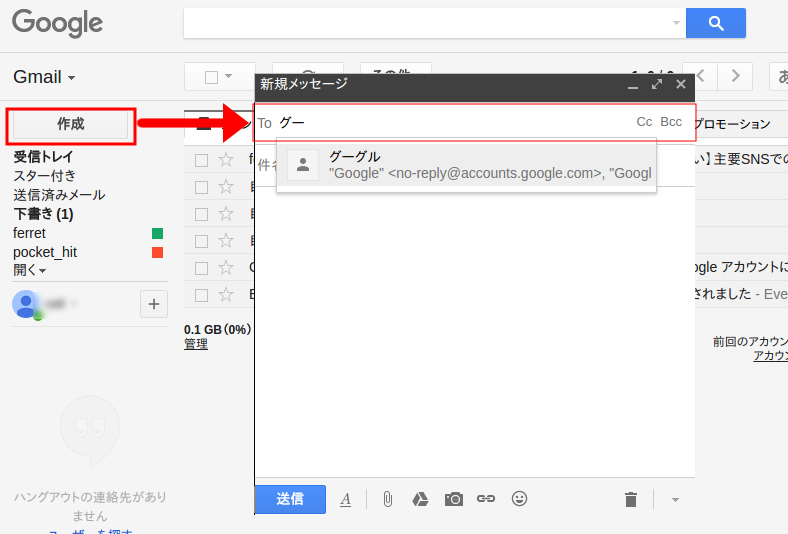Open the Gmail product switcher dropdown
The height and width of the screenshot is (534, 788).
tap(44, 77)
